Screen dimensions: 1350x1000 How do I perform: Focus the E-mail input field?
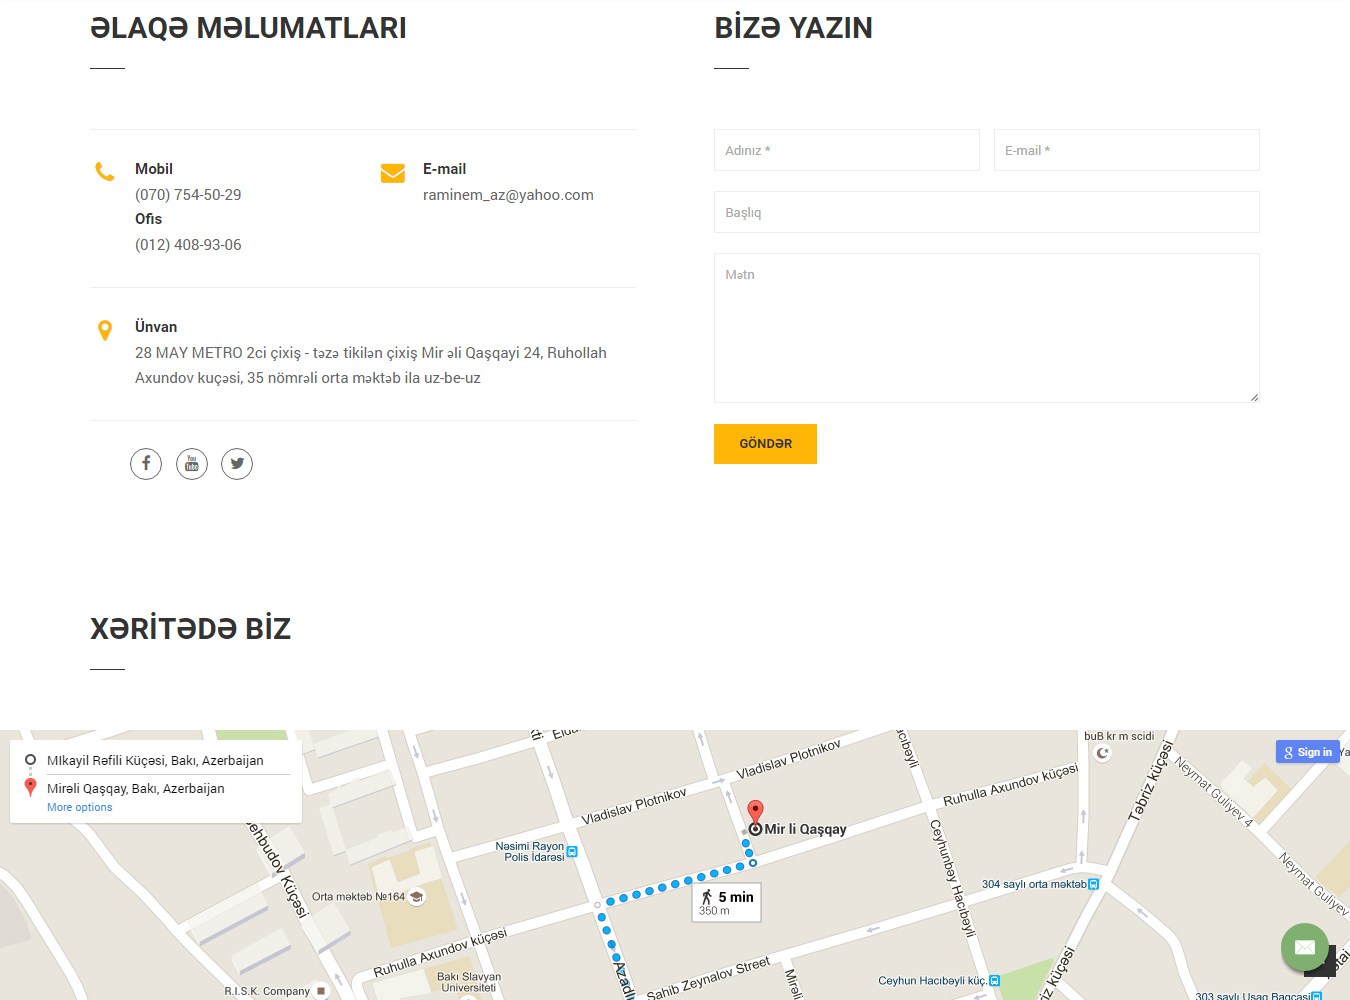1126,150
